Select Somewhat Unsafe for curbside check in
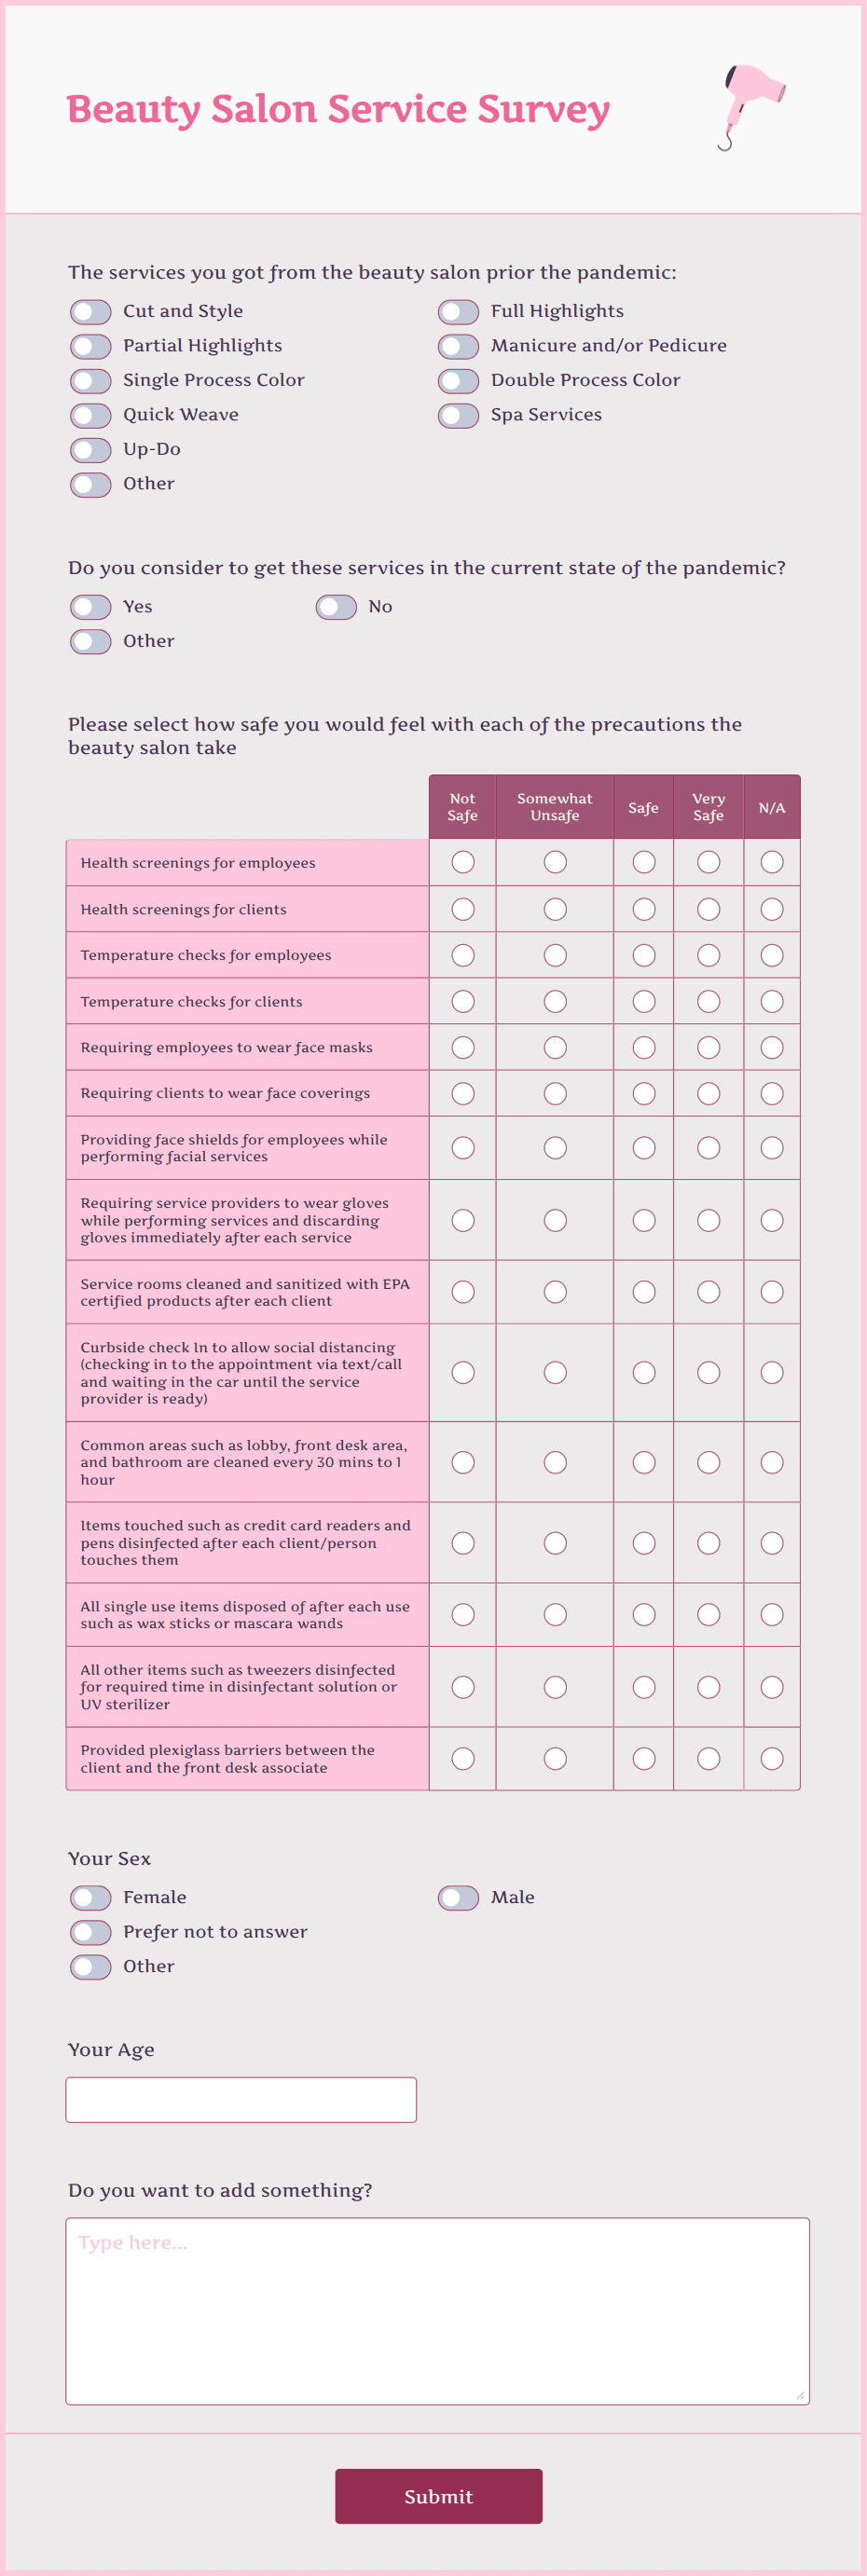Screen dimensions: 867x2576 point(555,1372)
